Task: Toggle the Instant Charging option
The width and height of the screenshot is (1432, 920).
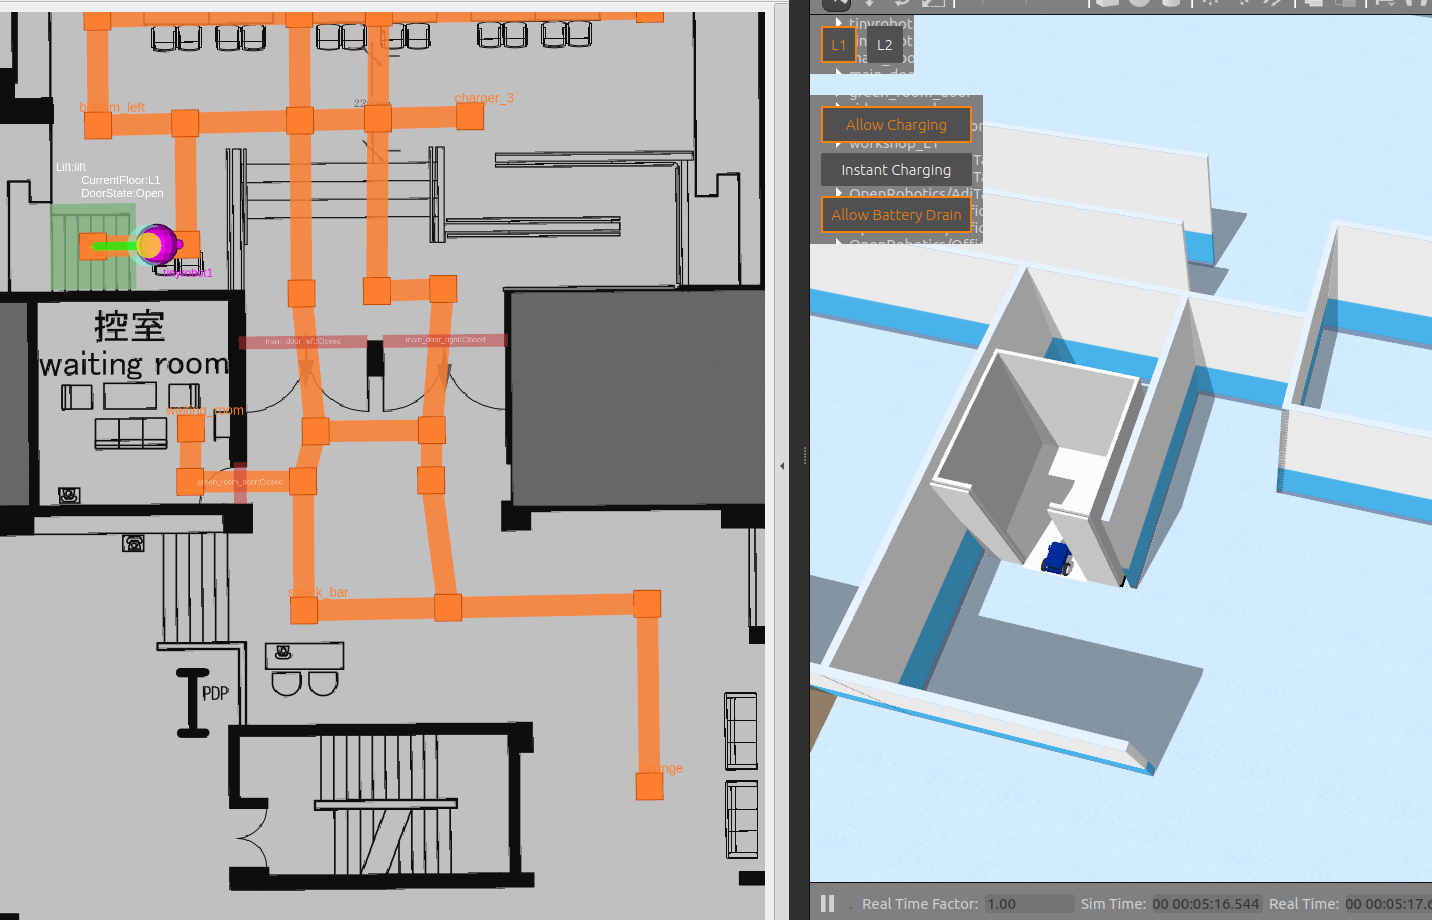Action: click(x=896, y=170)
